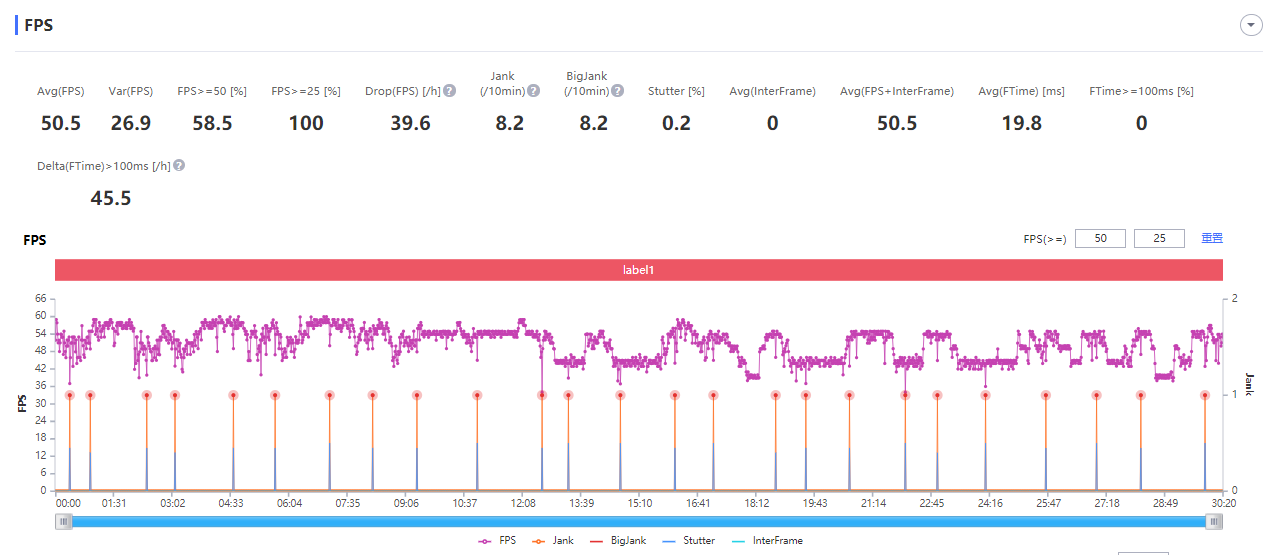Viewport: 1275px width, 555px height.
Task: Click the FPS>=25 [%] value 100
Action: coord(306,123)
